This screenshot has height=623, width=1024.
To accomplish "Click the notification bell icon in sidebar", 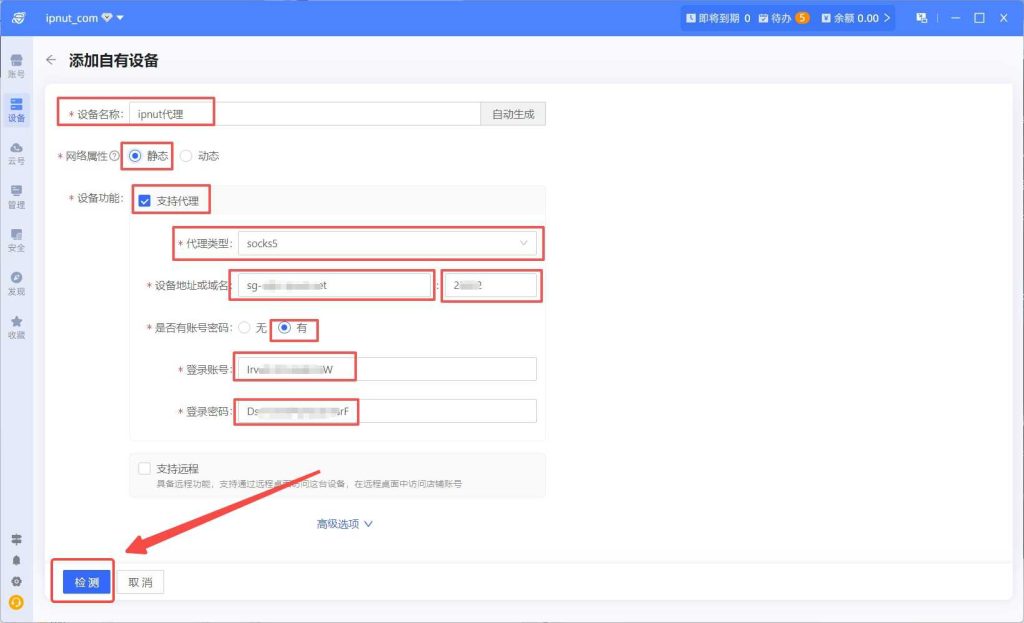I will point(16,560).
